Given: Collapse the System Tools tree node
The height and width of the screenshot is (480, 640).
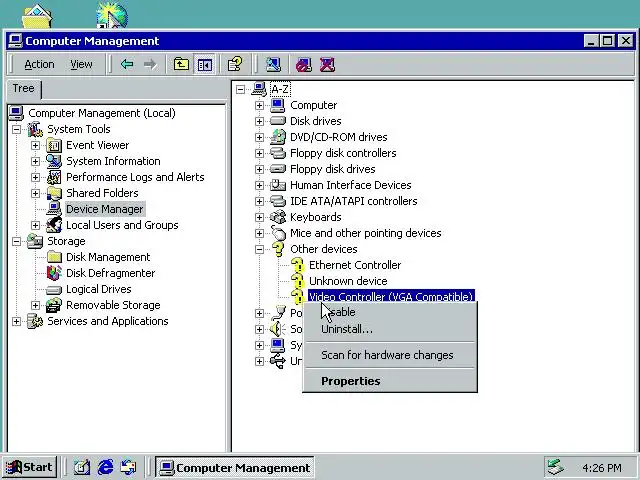Looking at the screenshot, I should click(16, 129).
